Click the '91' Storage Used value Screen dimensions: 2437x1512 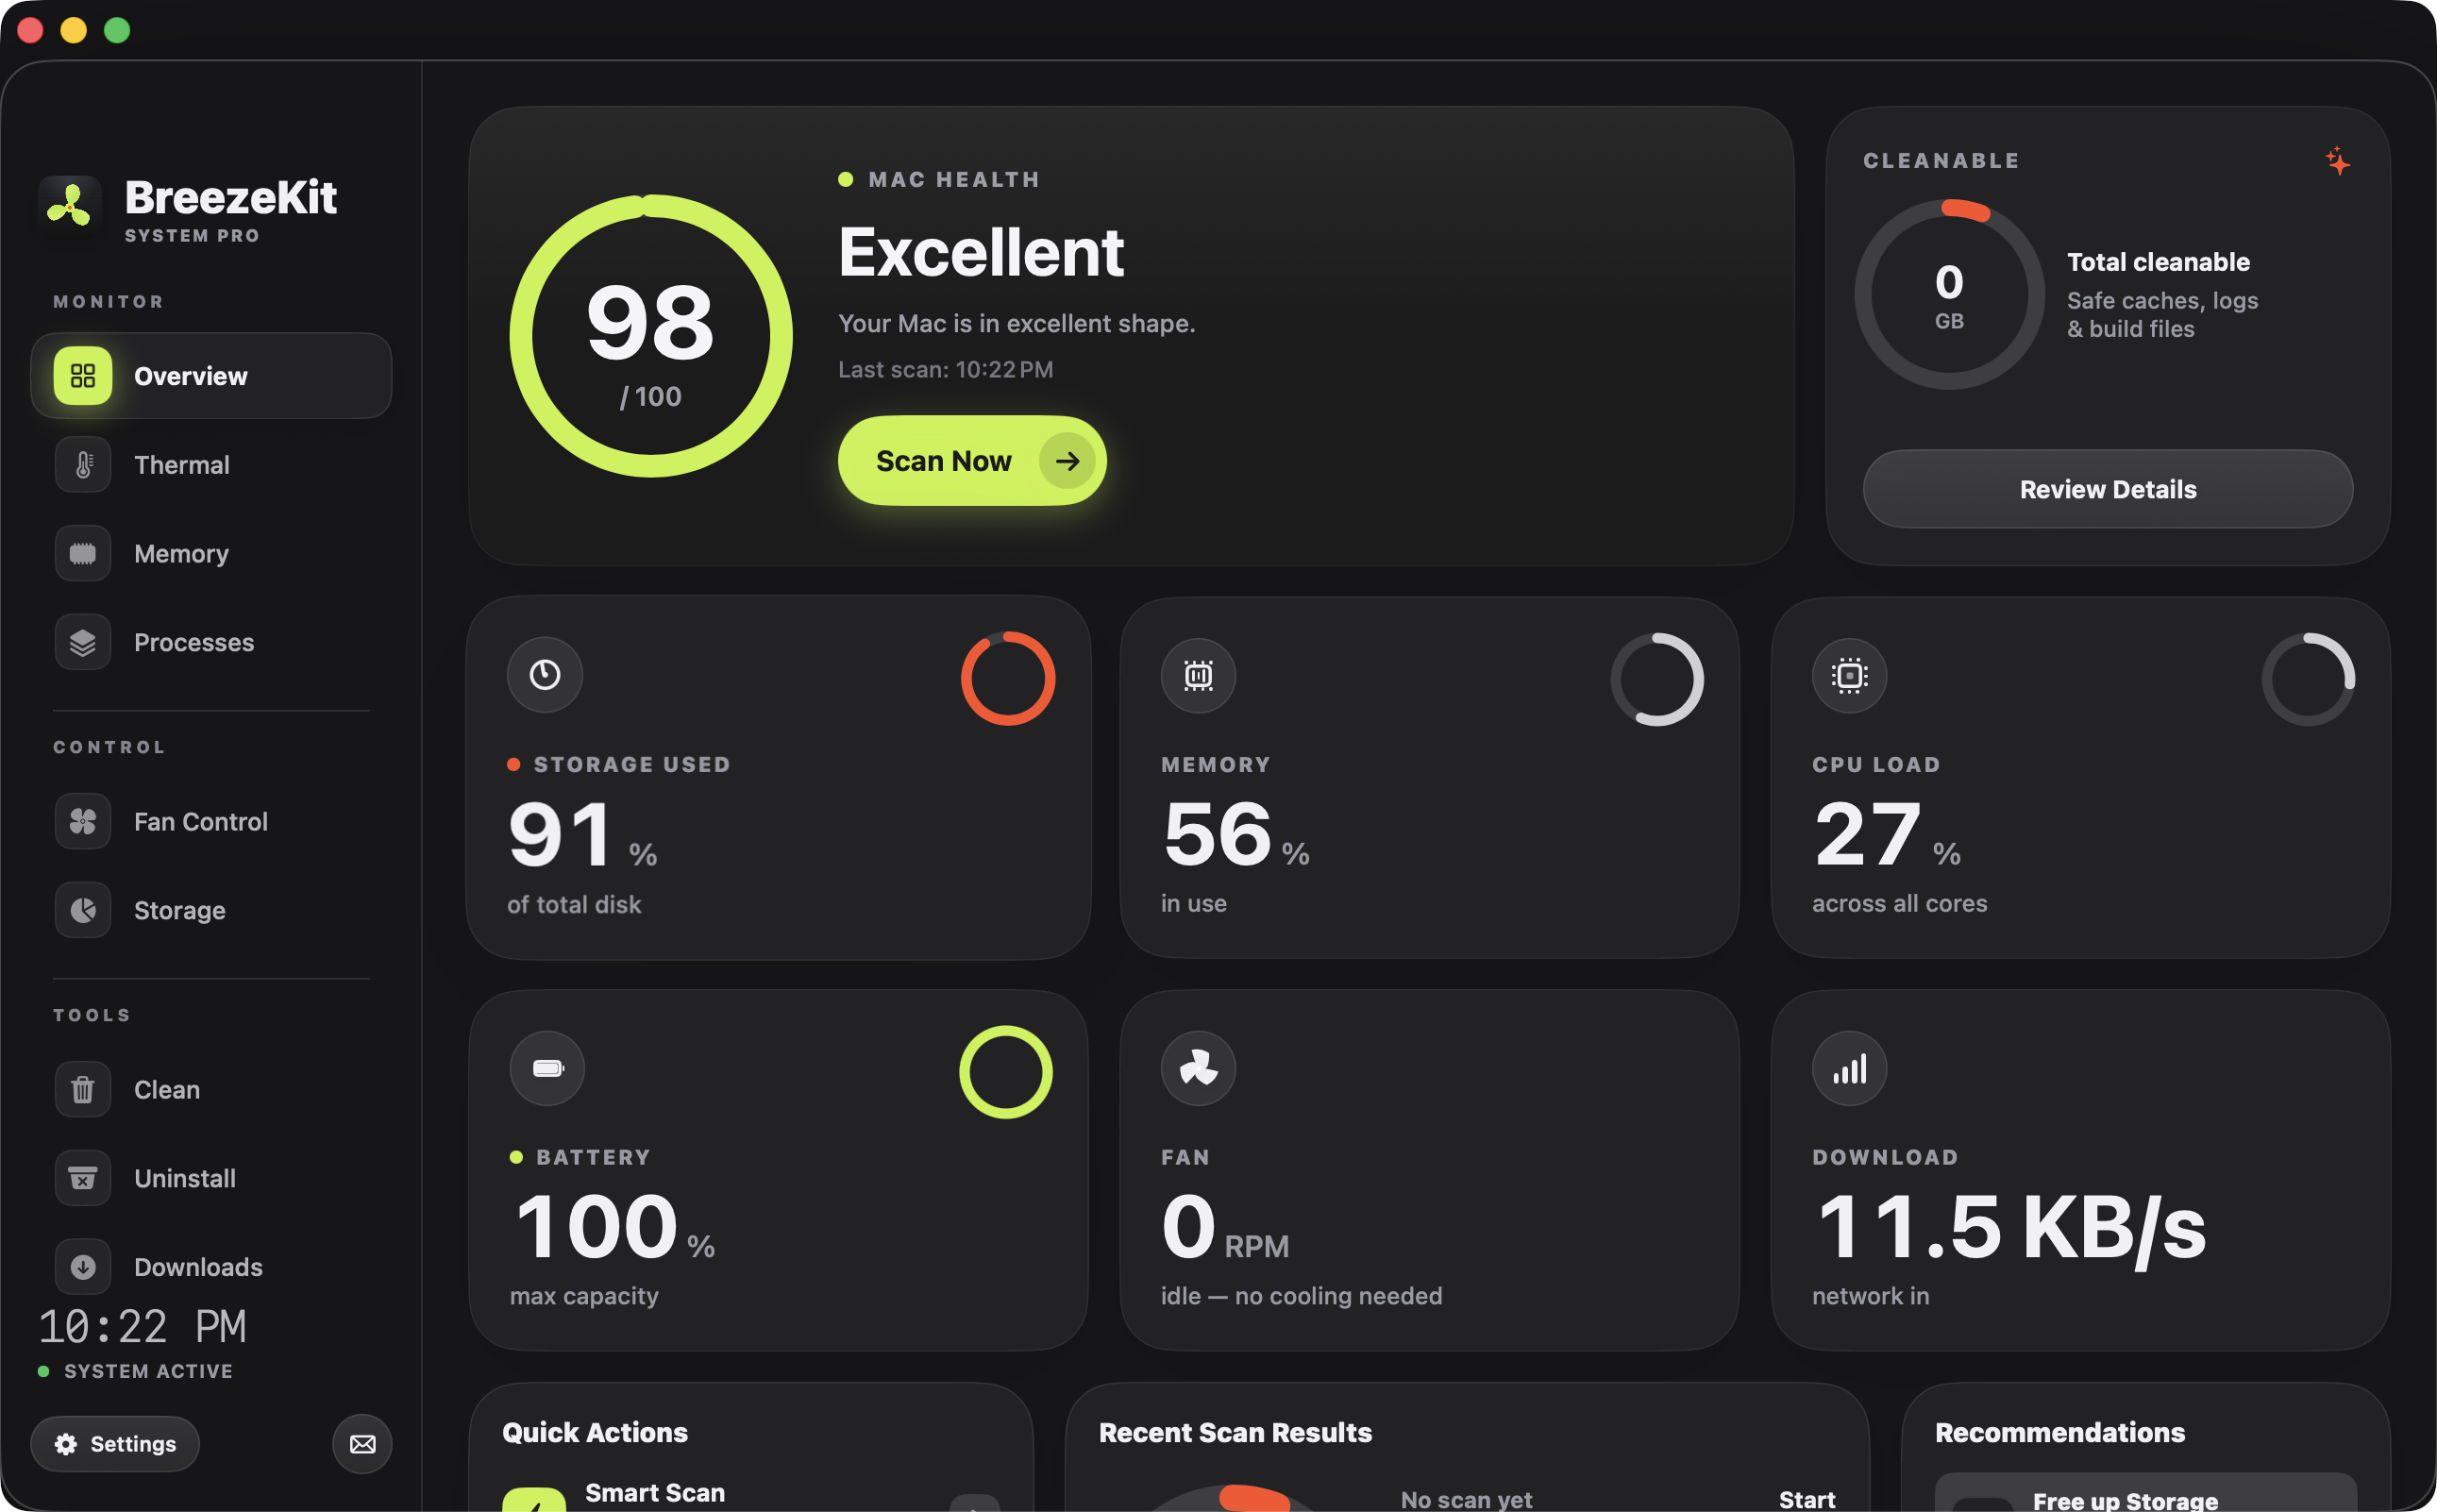pos(560,834)
